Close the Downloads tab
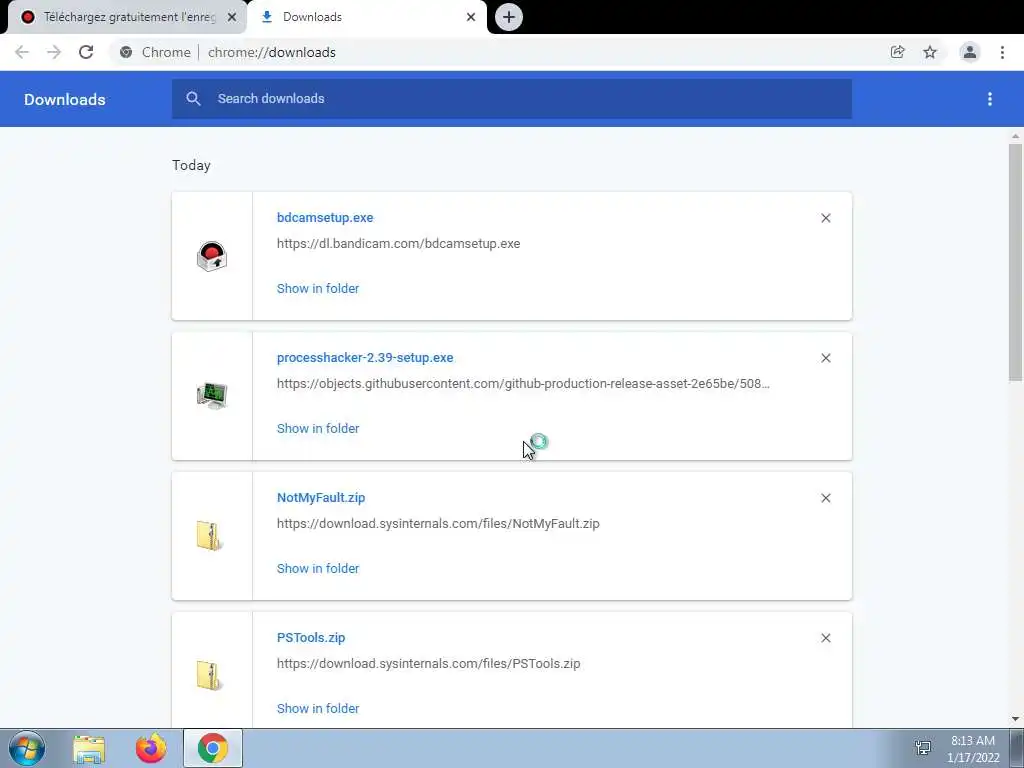This screenshot has height=768, width=1024. point(471,17)
